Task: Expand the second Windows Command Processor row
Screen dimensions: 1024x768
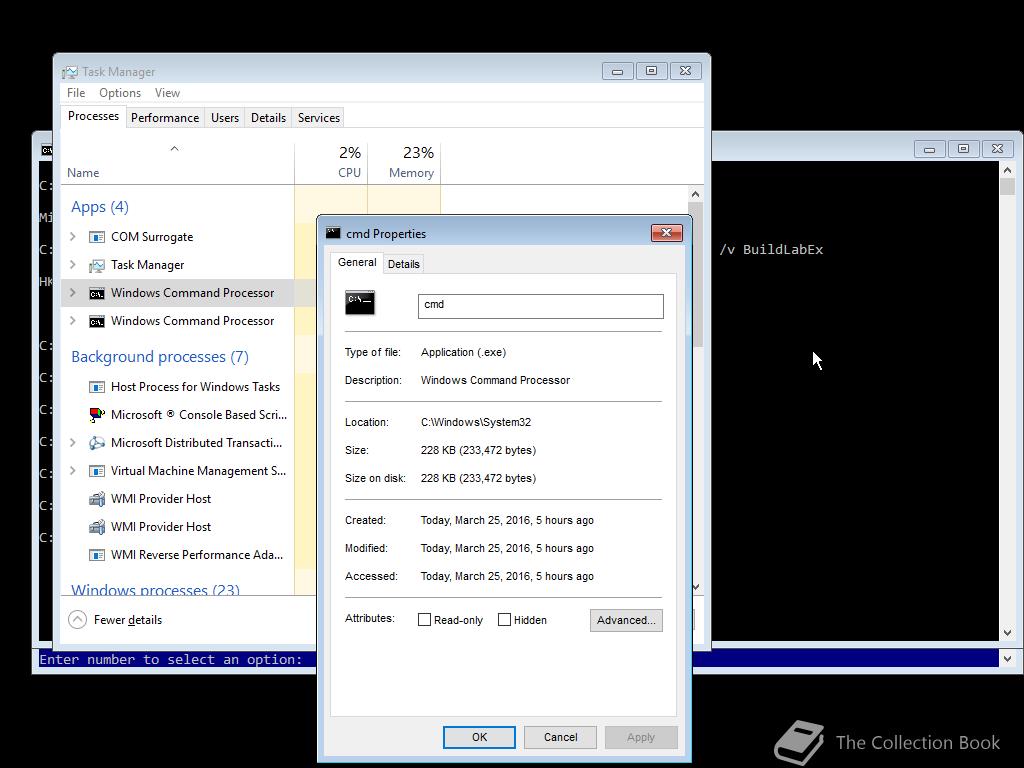Action: [73, 321]
